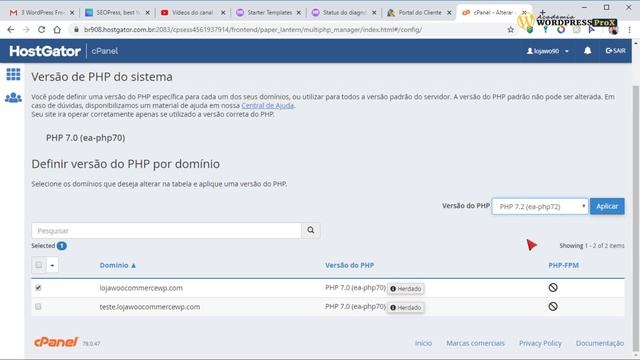The height and width of the screenshot is (360, 640).
Task: Open the lojawo90 user menu
Action: tap(547, 51)
